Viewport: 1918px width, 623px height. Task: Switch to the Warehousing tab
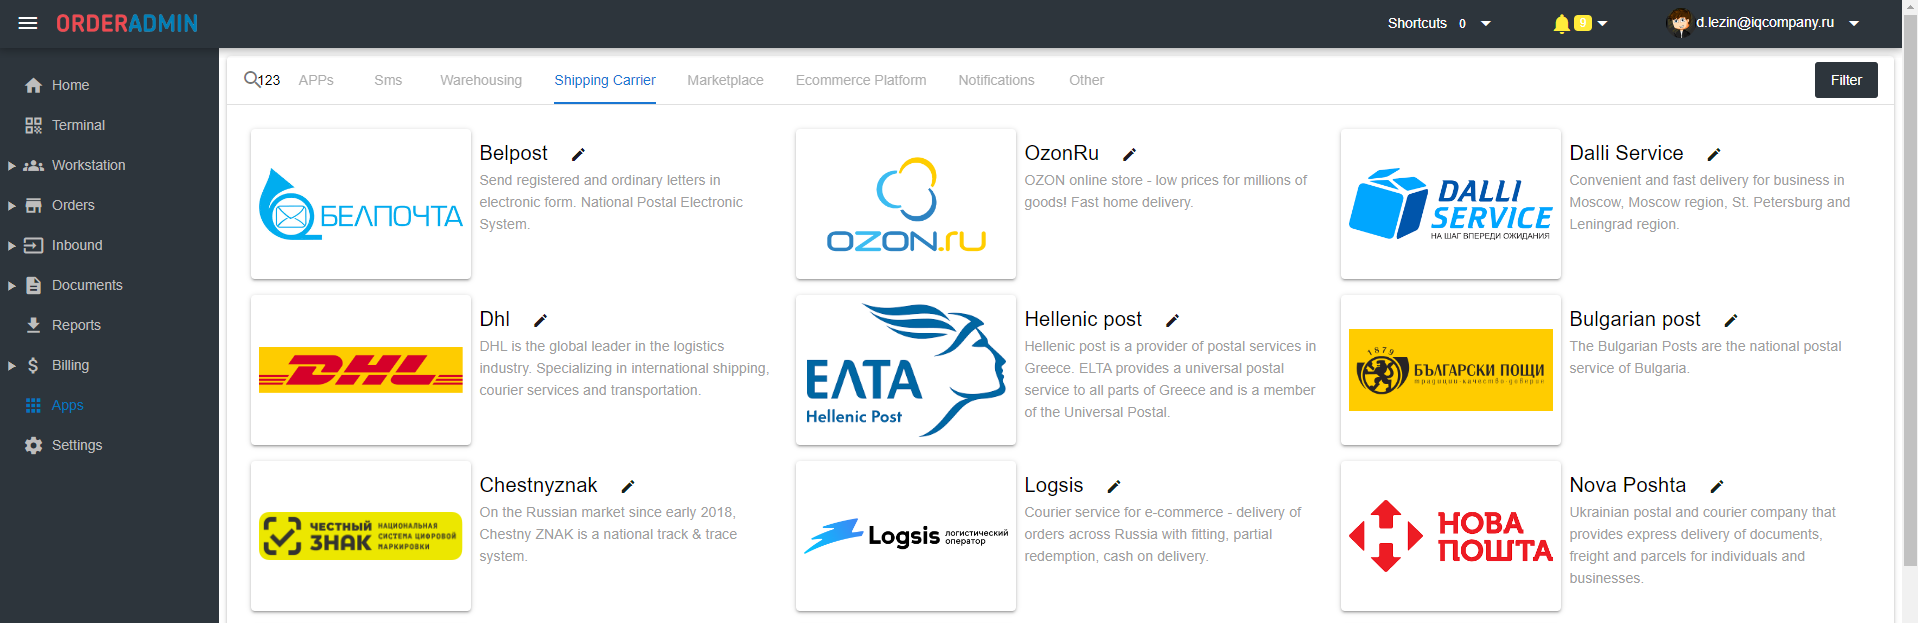coord(481,80)
